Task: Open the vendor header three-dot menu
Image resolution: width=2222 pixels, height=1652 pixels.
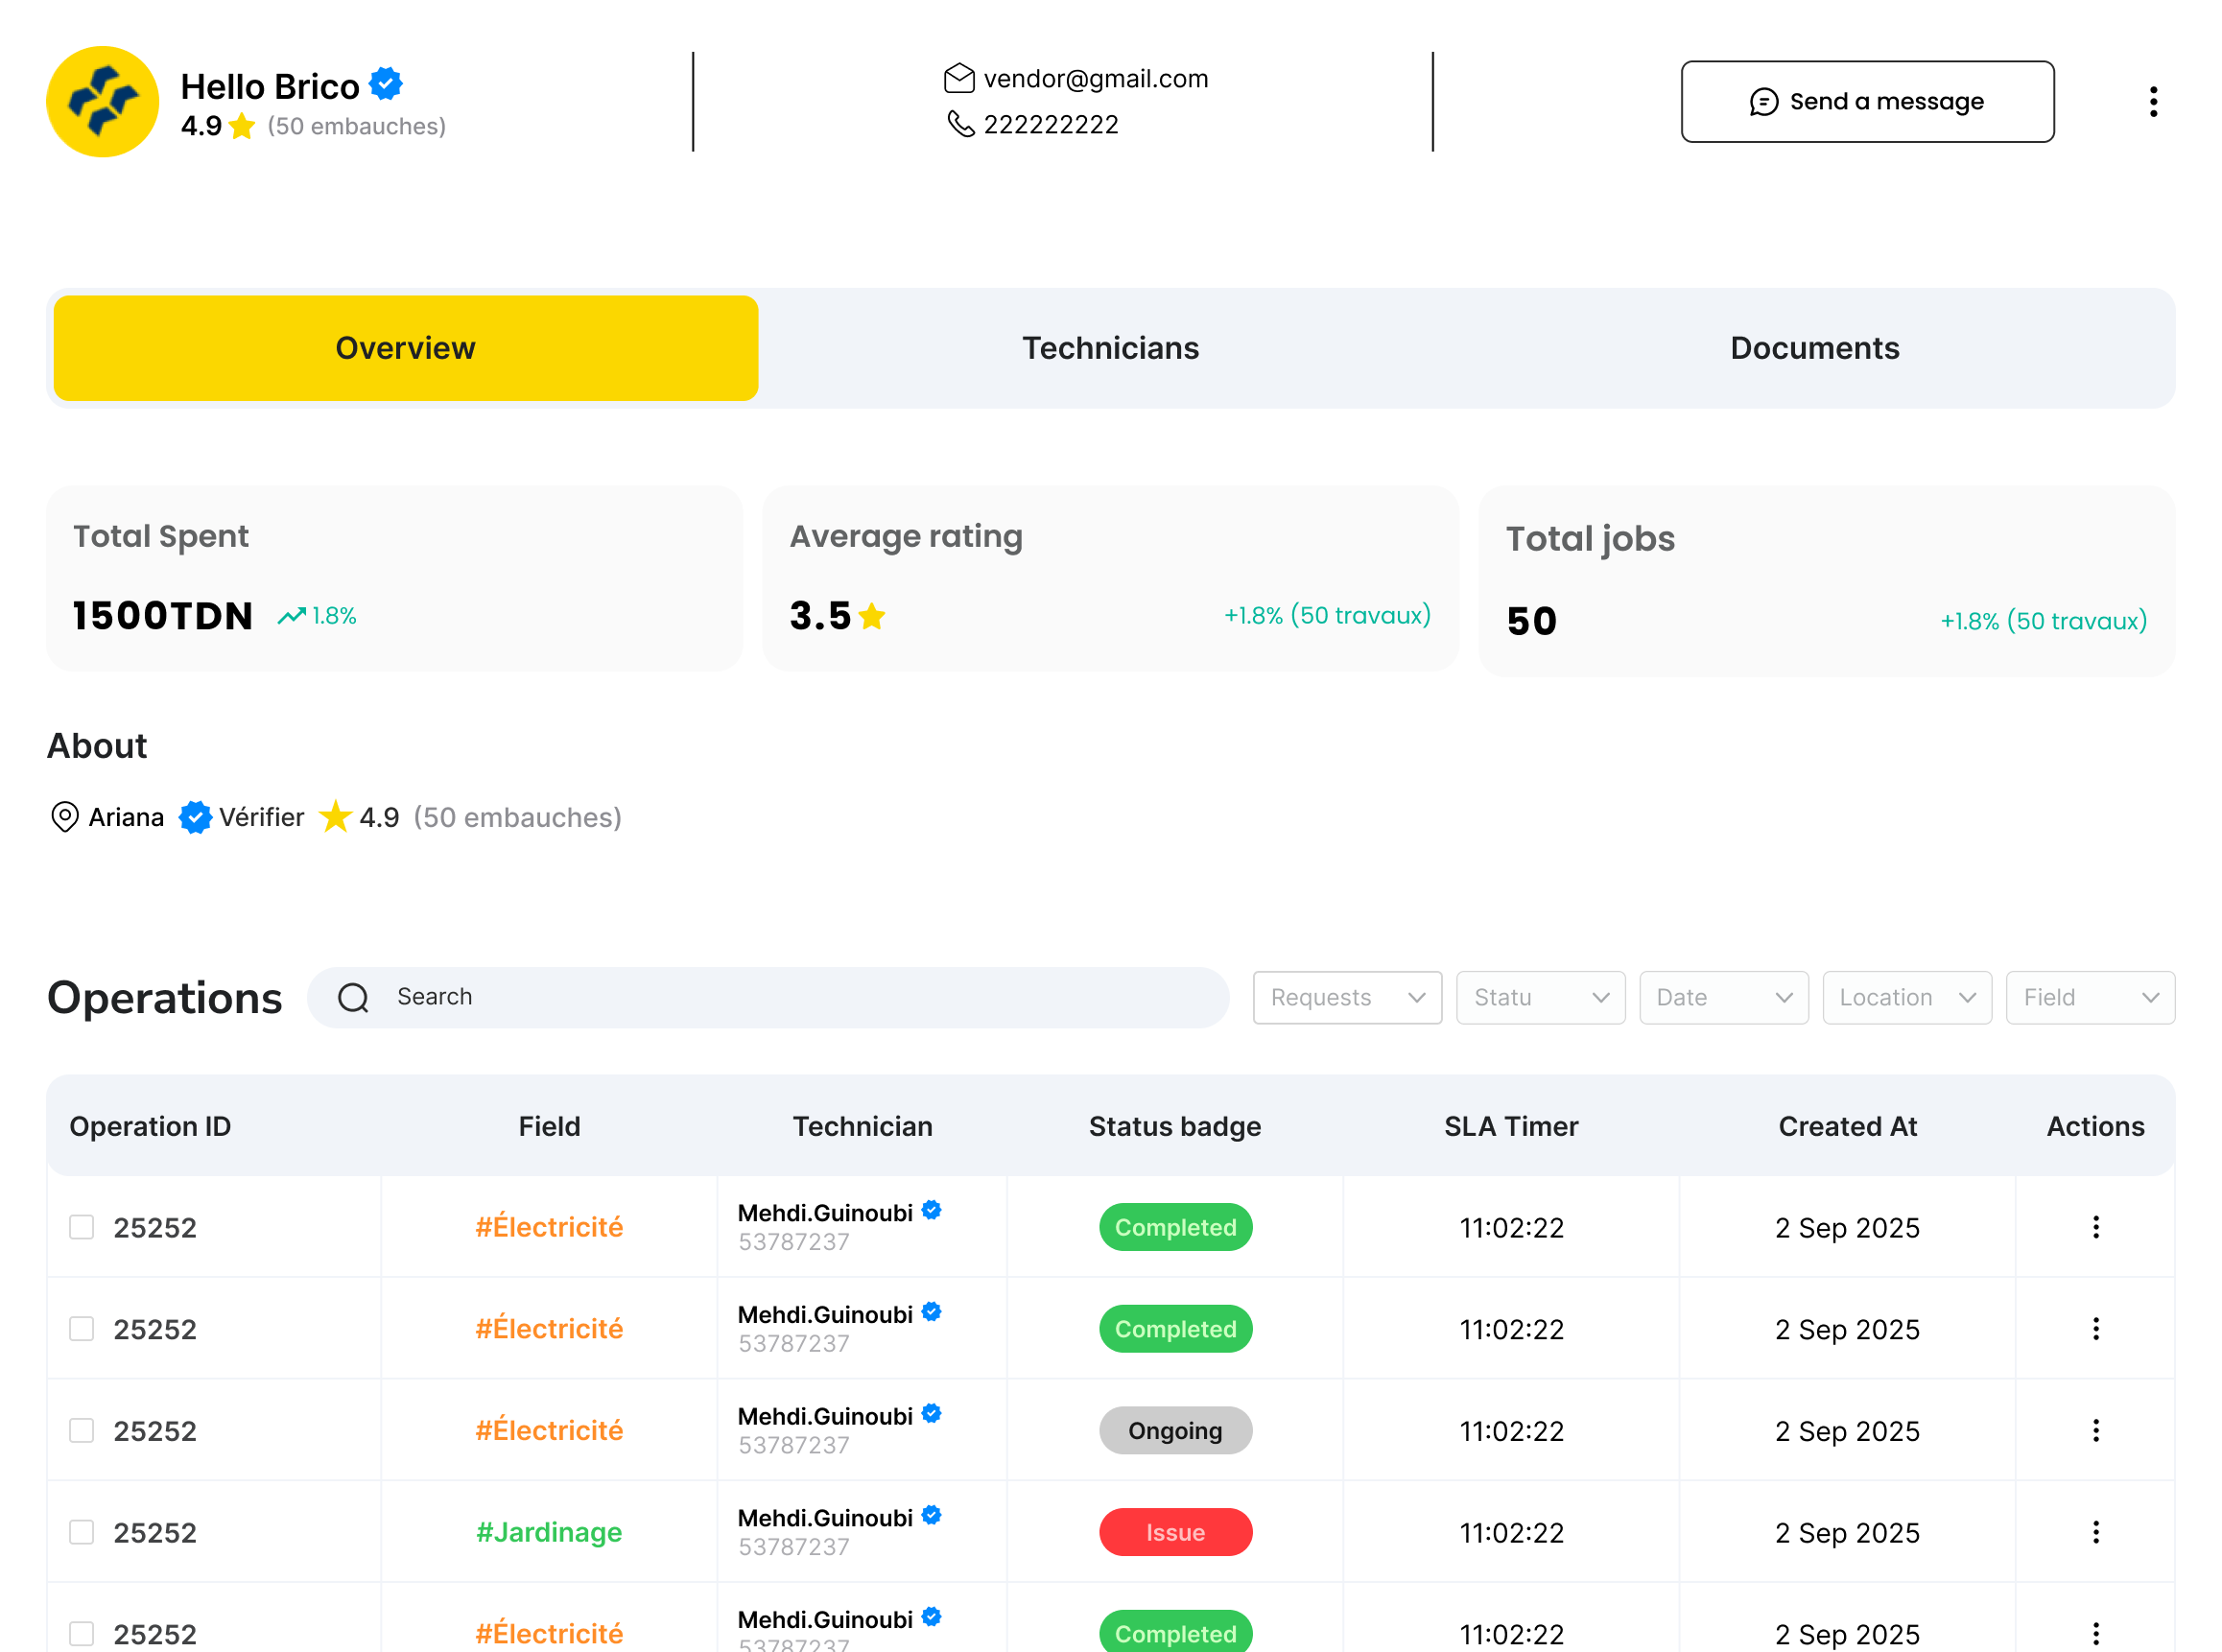Action: coord(2153,101)
